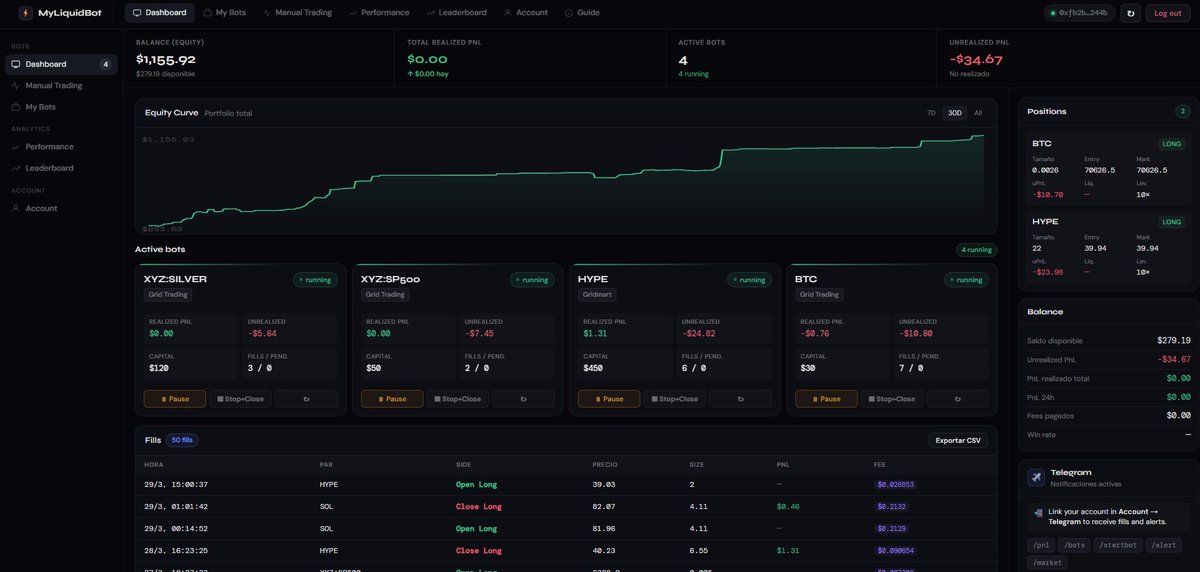Click the Log out button

pos(1168,13)
